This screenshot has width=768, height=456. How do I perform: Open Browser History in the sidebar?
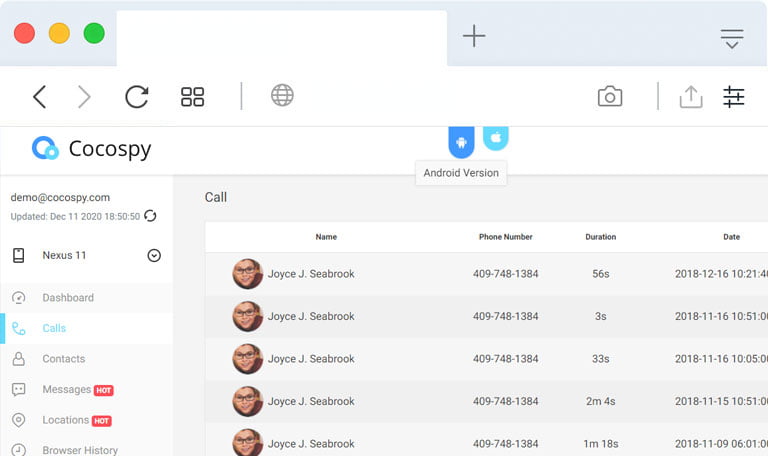coord(80,450)
